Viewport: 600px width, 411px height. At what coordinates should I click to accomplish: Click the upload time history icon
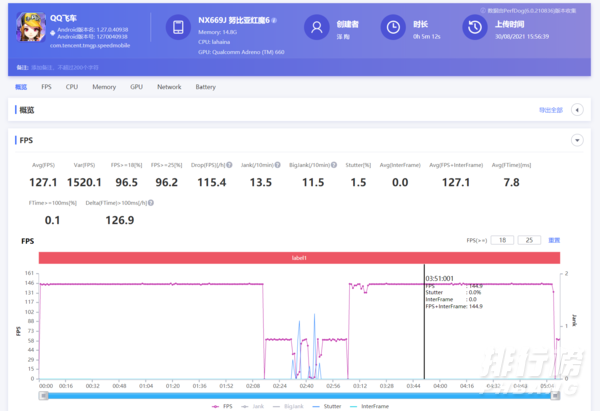(x=475, y=27)
